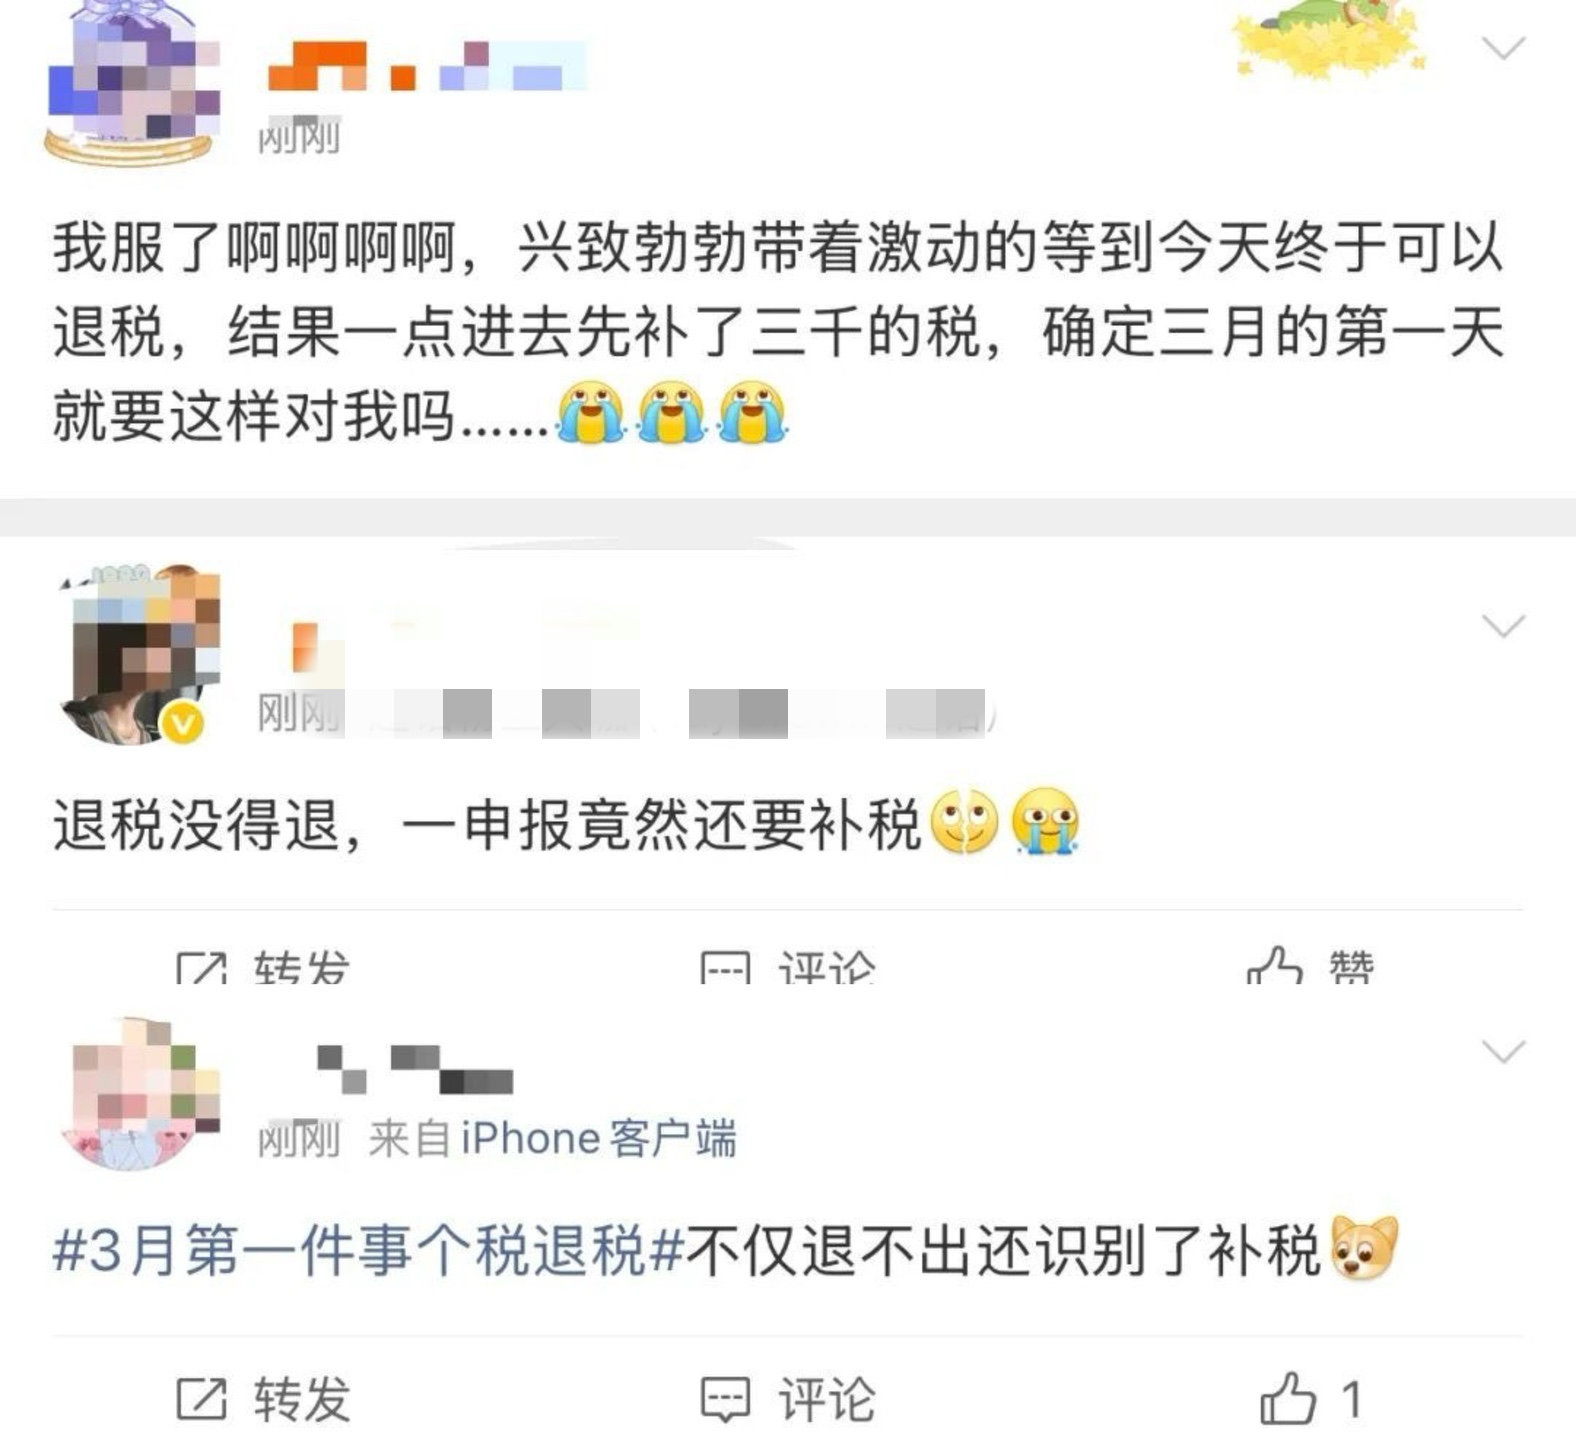The image size is (1576, 1440).
Task: Open the first post's chevron dropdown menu
Action: coord(1503,48)
